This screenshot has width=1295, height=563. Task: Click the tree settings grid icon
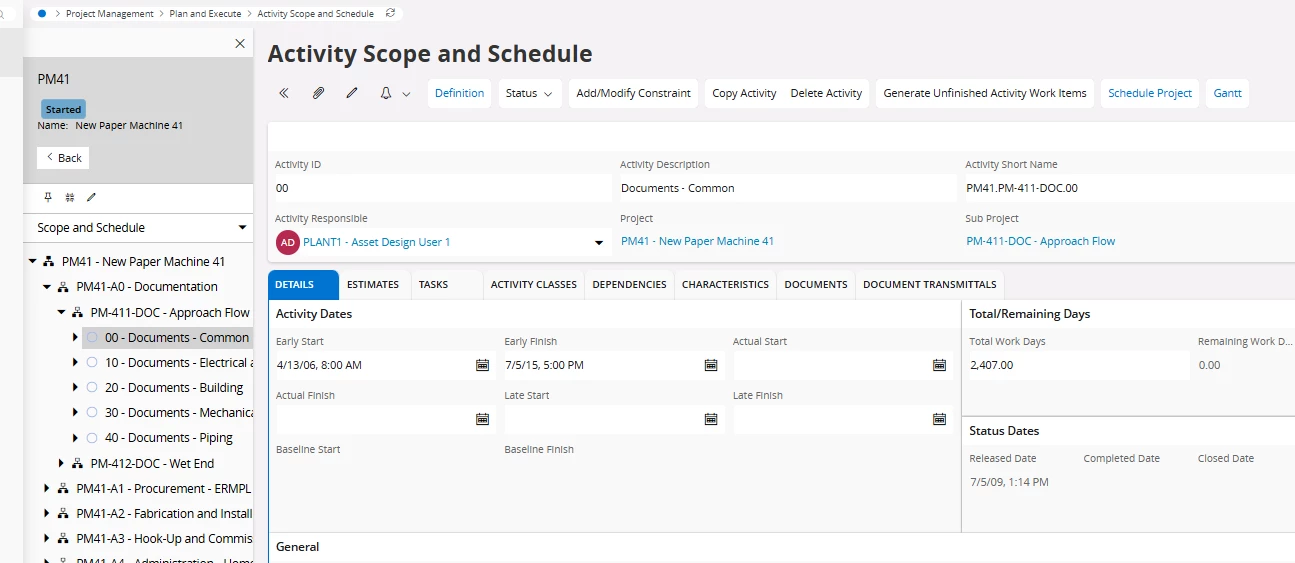coord(70,198)
